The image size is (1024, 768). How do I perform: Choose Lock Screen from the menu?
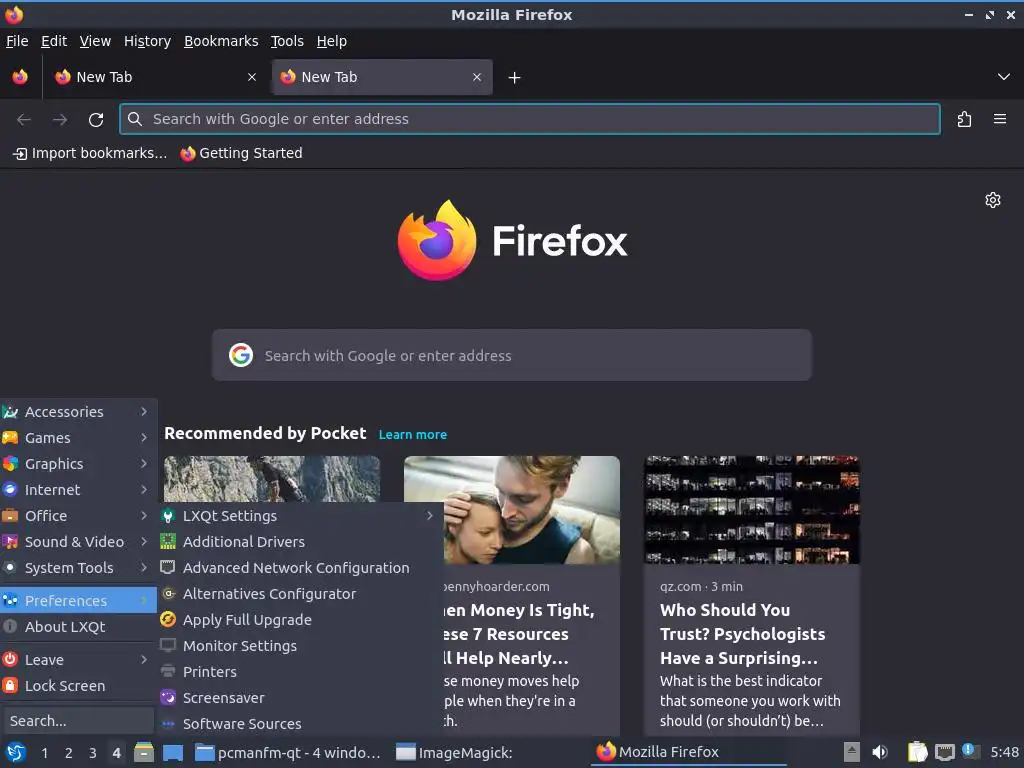coord(78,686)
